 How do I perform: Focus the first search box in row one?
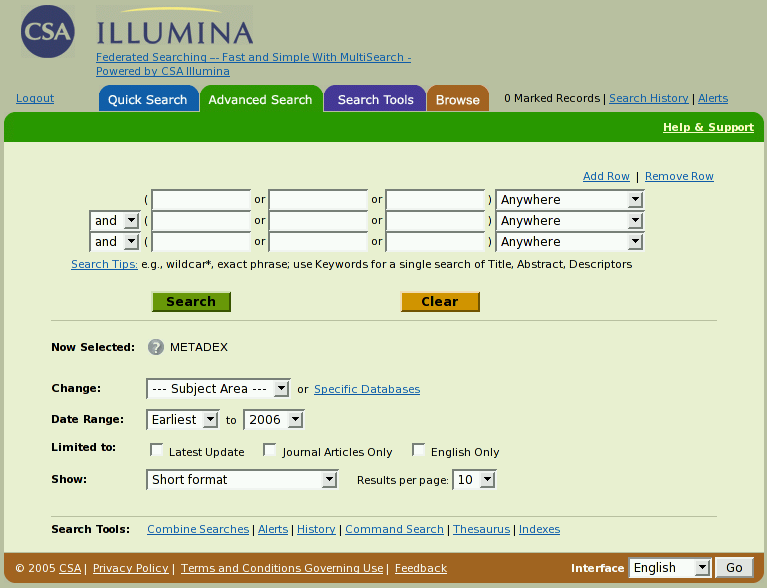[201, 200]
